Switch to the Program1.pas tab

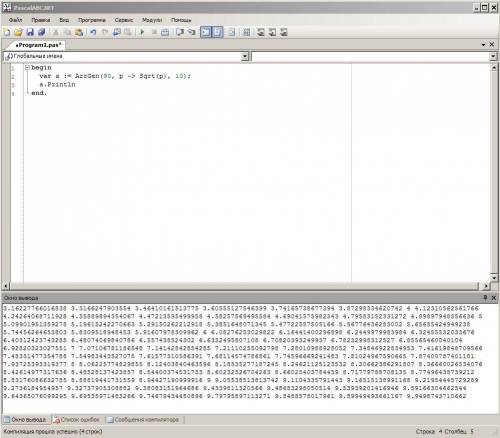pos(38,45)
